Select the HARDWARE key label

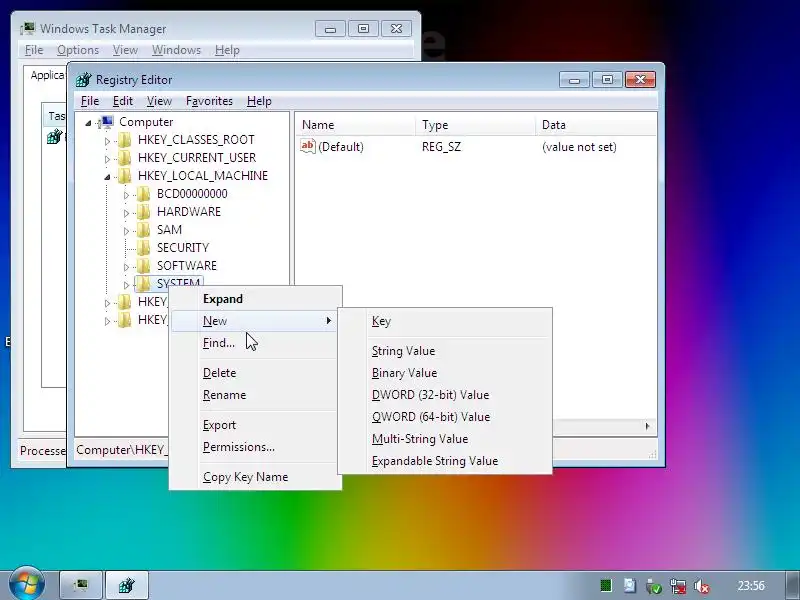(x=189, y=212)
